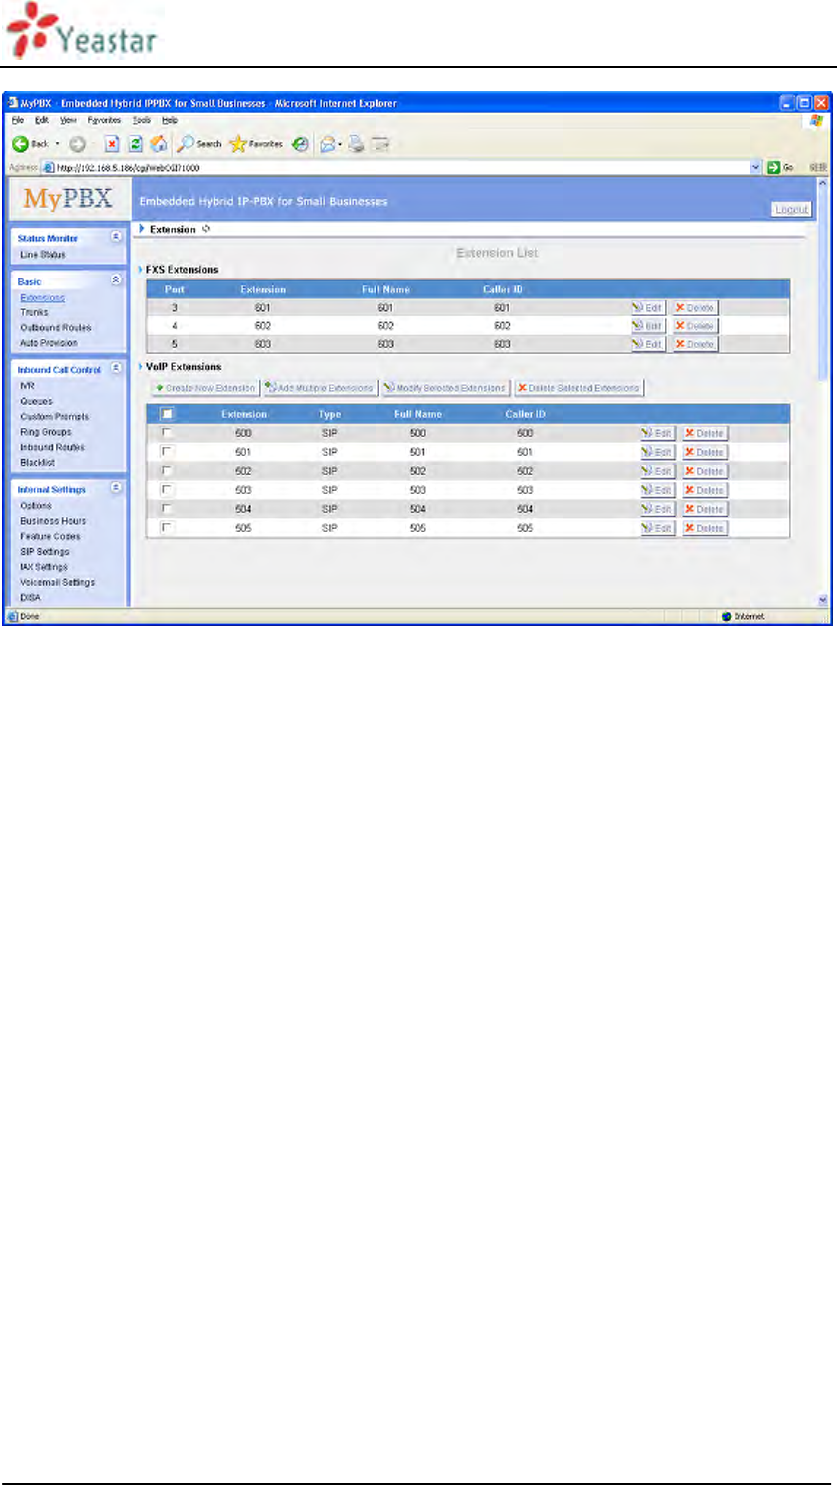Click the page scrollbar down arrow
Screen dimensions: 837x1485
[x=823, y=601]
